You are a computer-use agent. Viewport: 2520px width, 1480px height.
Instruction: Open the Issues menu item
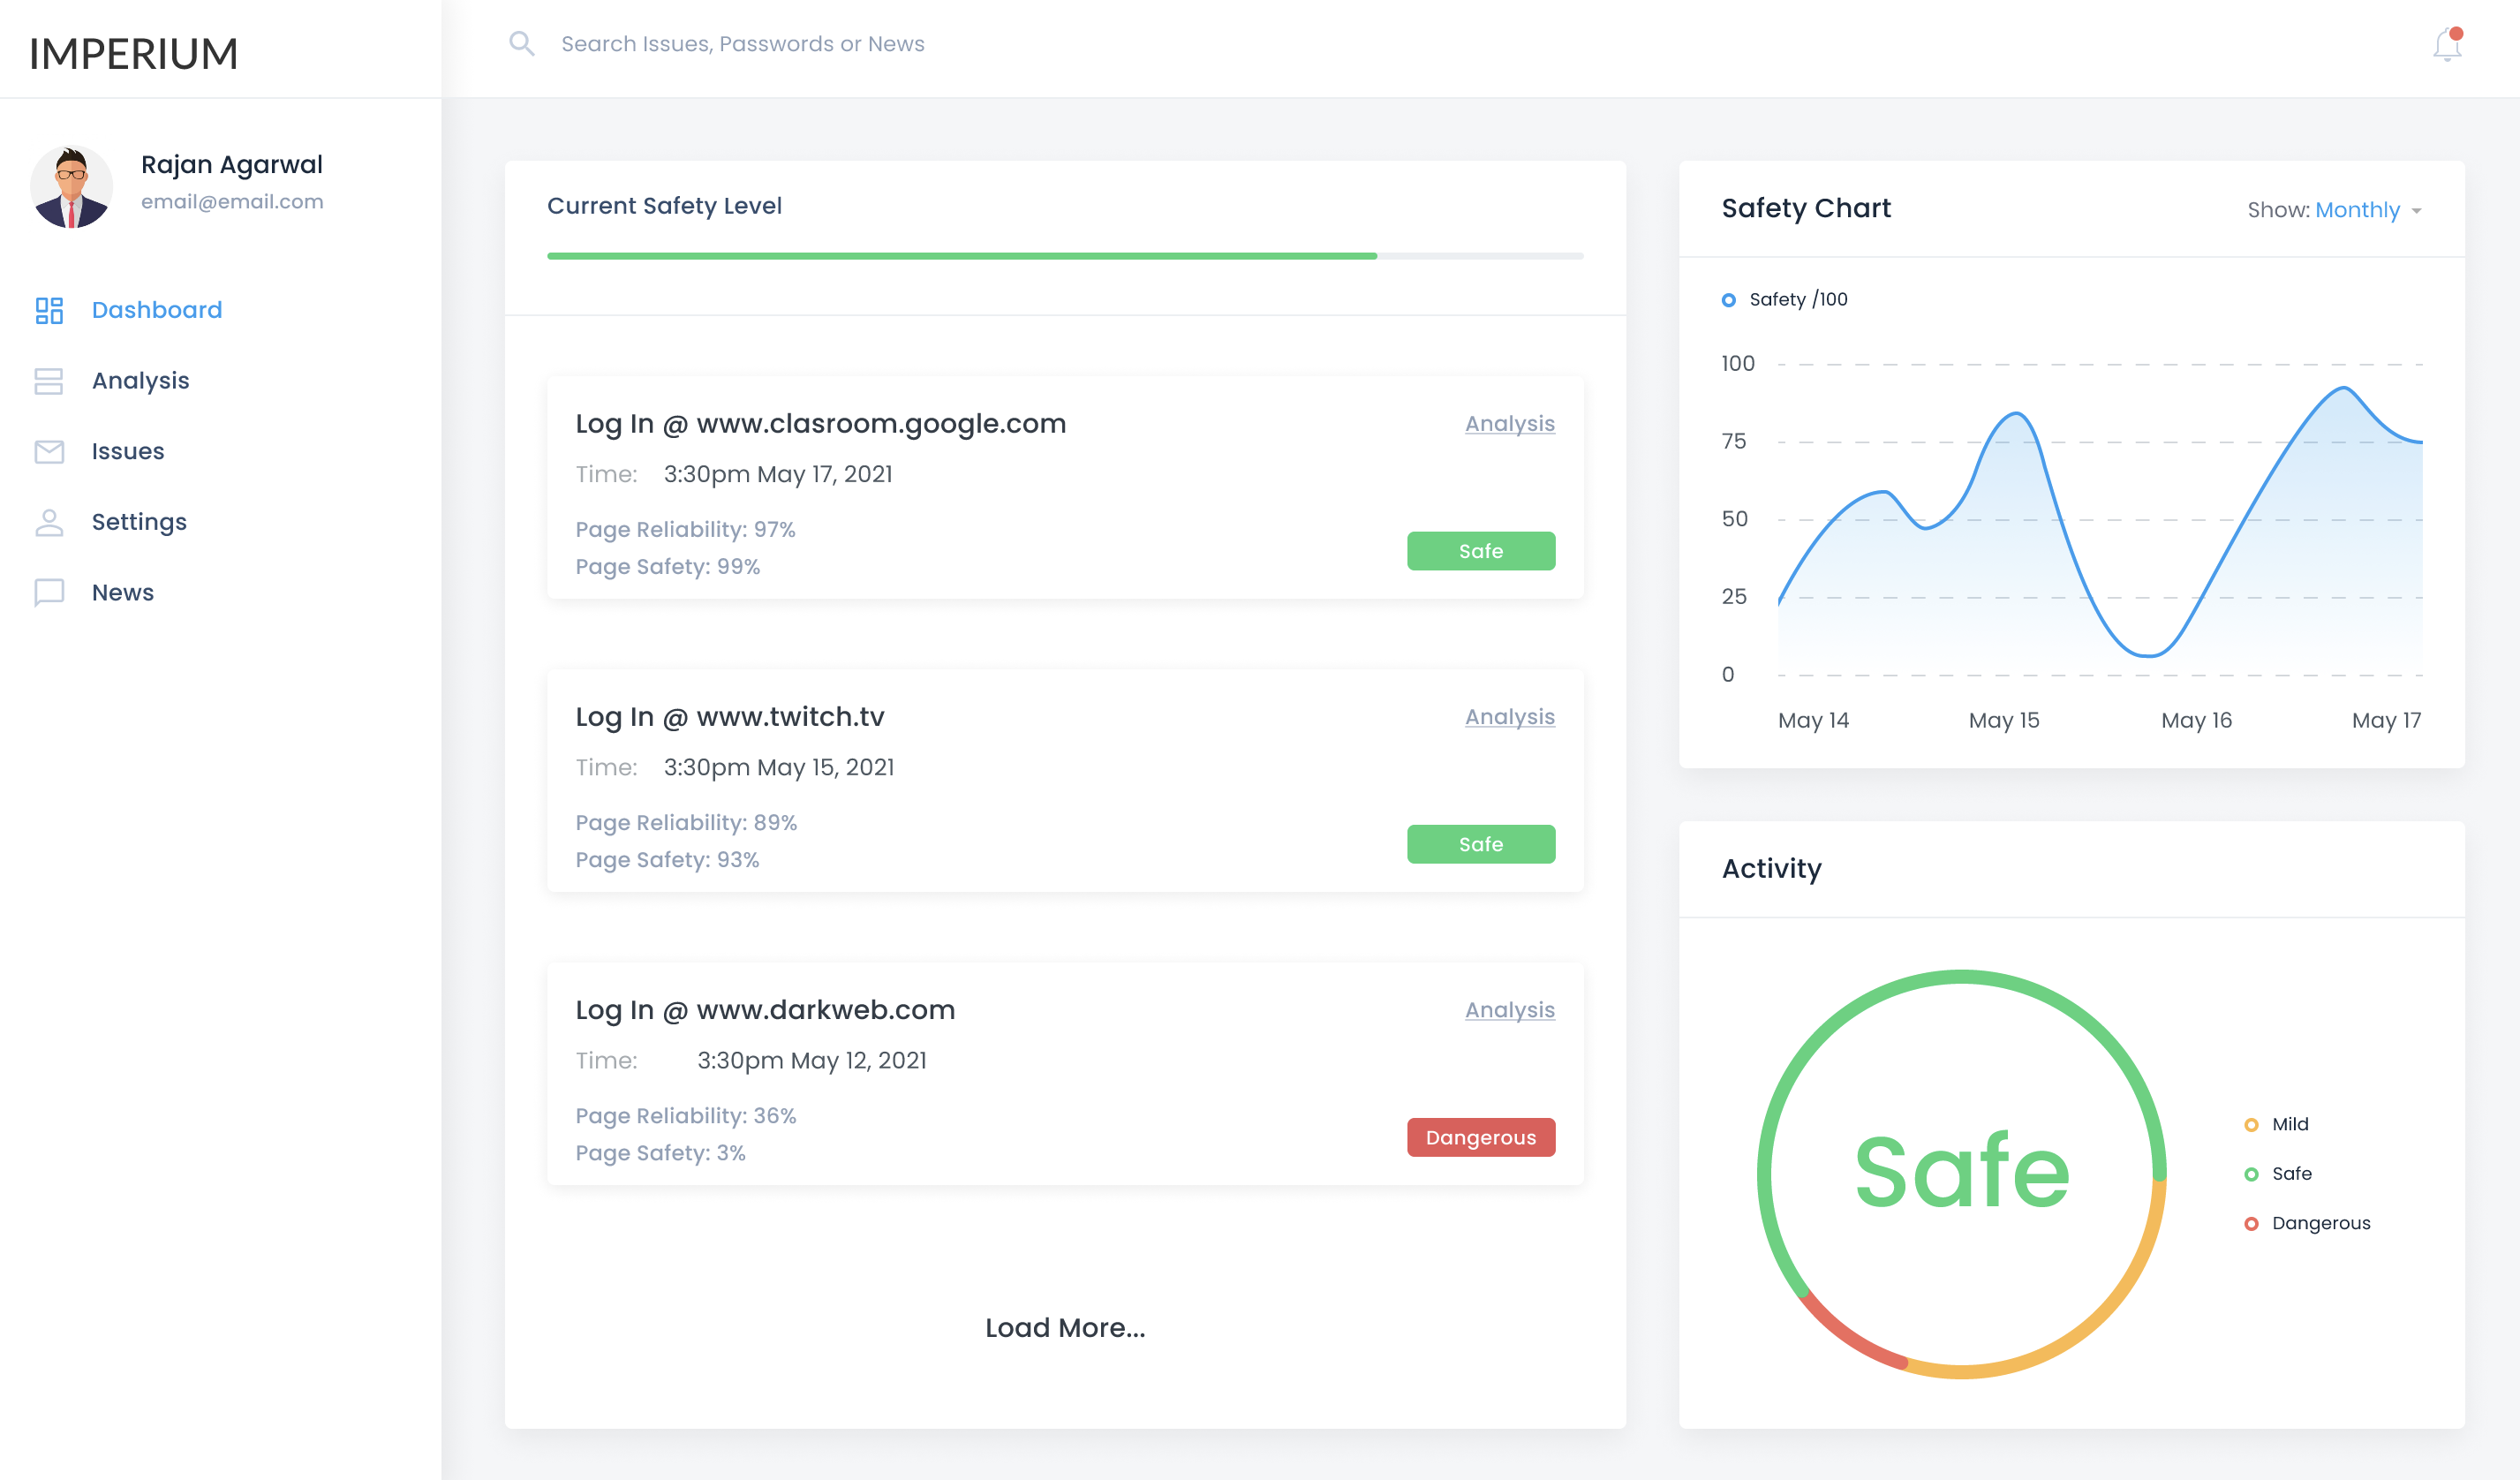click(x=128, y=452)
